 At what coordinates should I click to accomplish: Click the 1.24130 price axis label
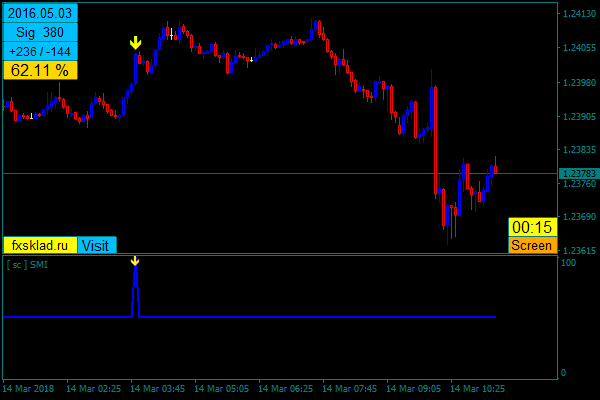(575, 14)
